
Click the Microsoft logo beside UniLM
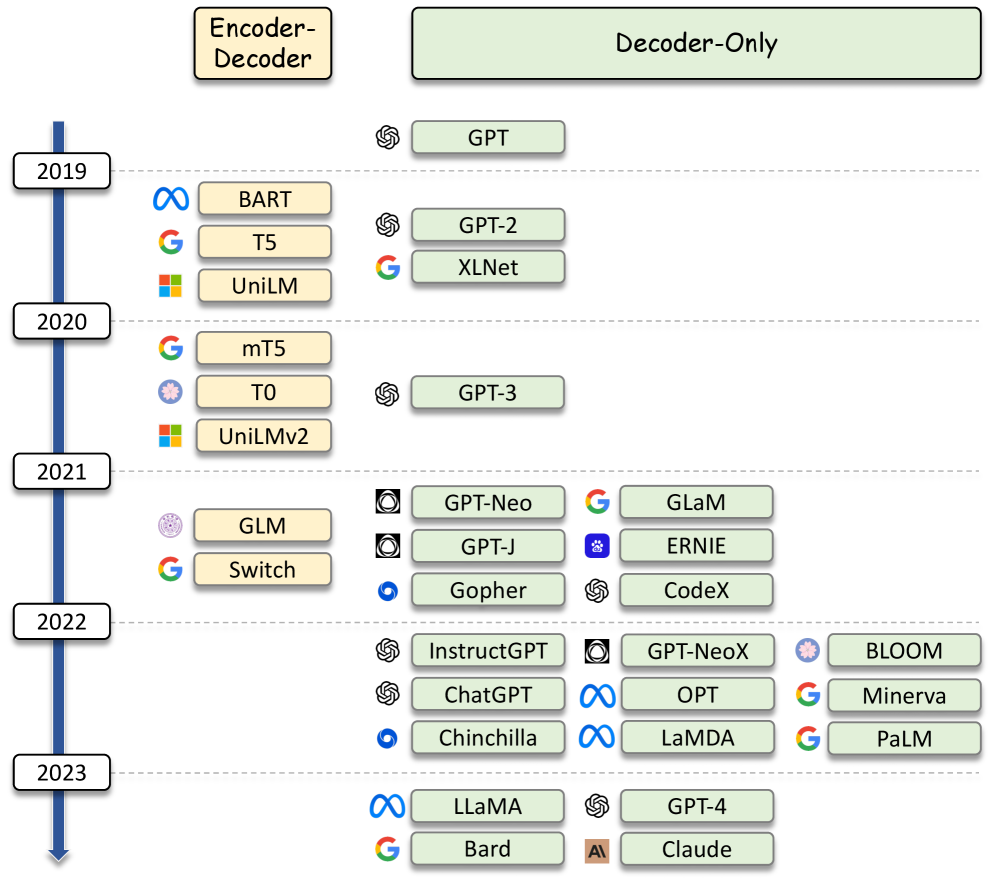[170, 286]
